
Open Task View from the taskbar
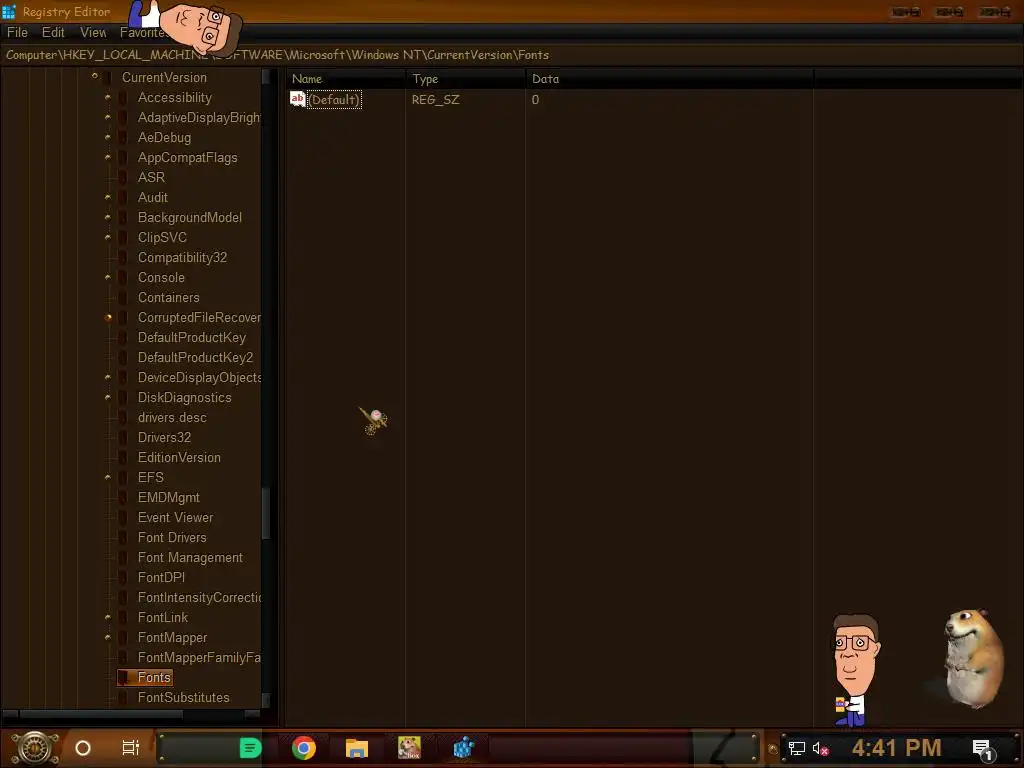[x=131, y=748]
